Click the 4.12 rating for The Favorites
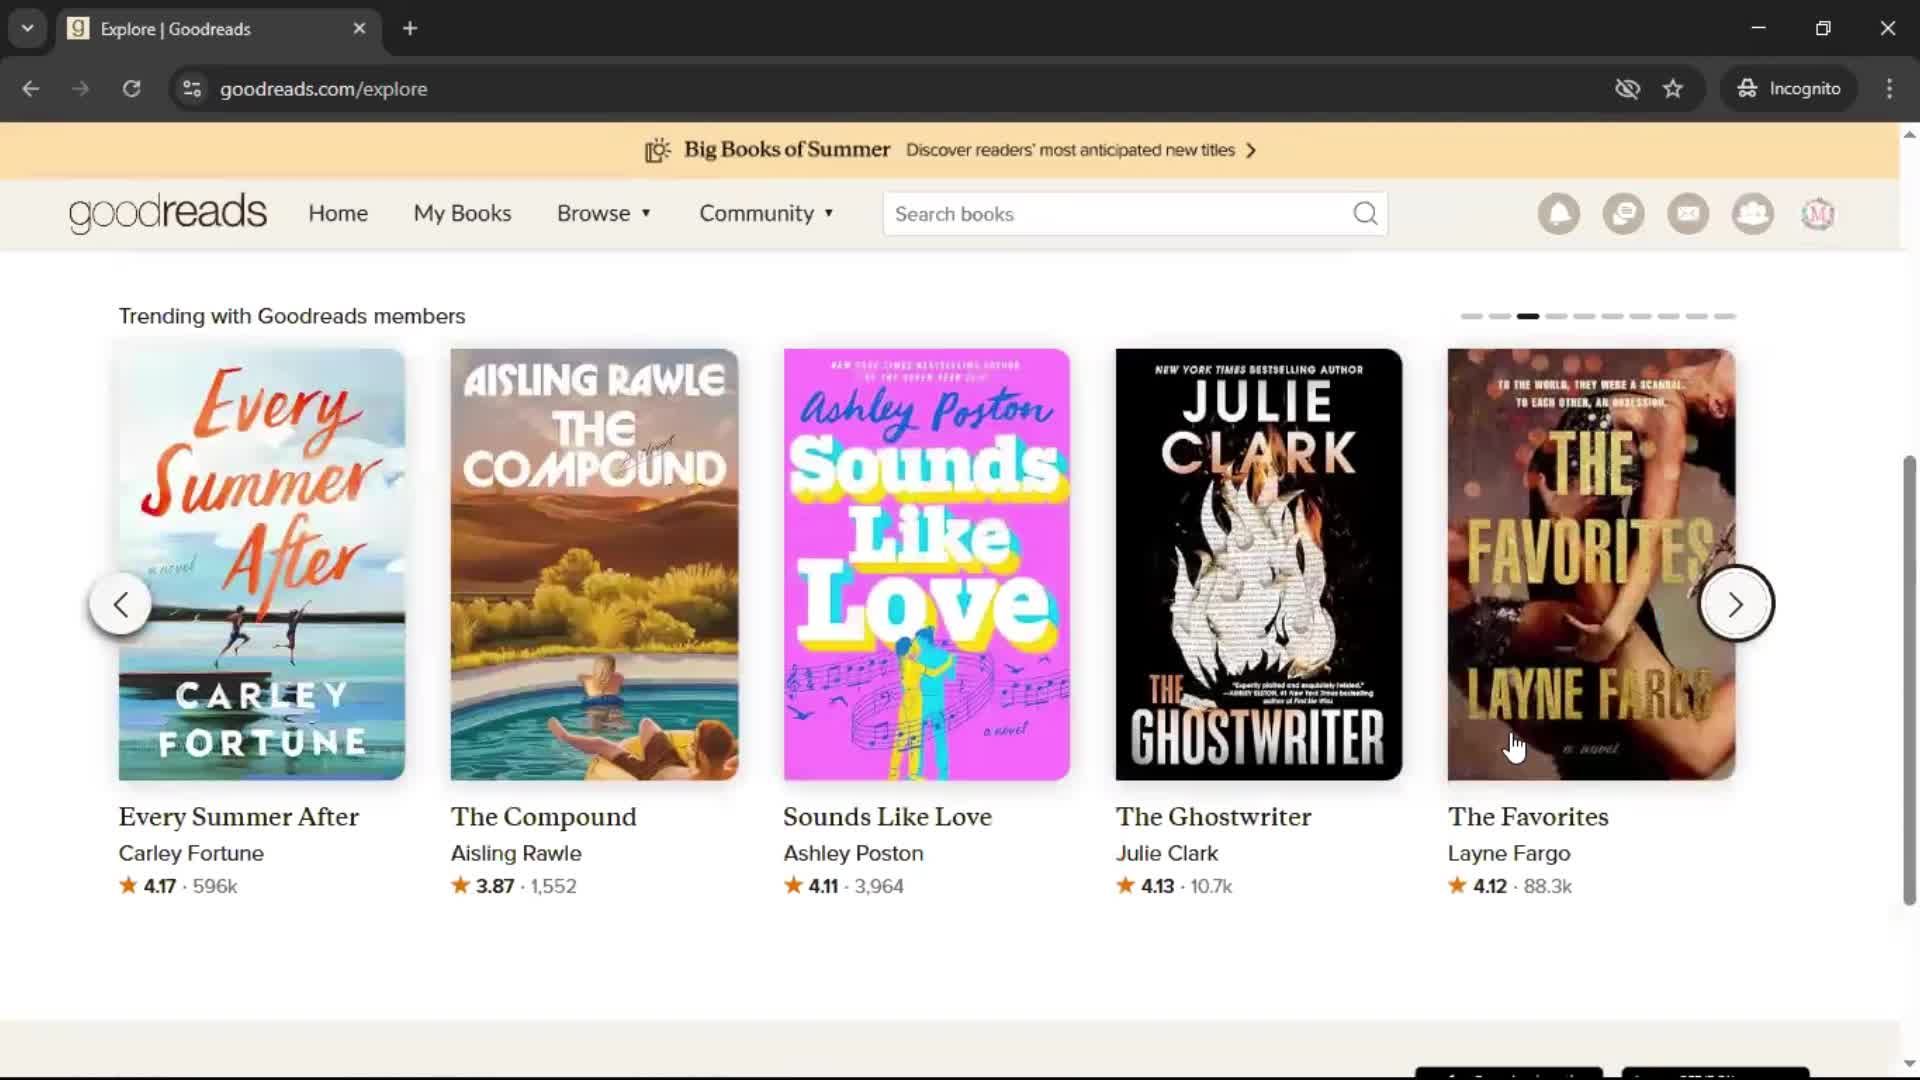 point(1489,886)
